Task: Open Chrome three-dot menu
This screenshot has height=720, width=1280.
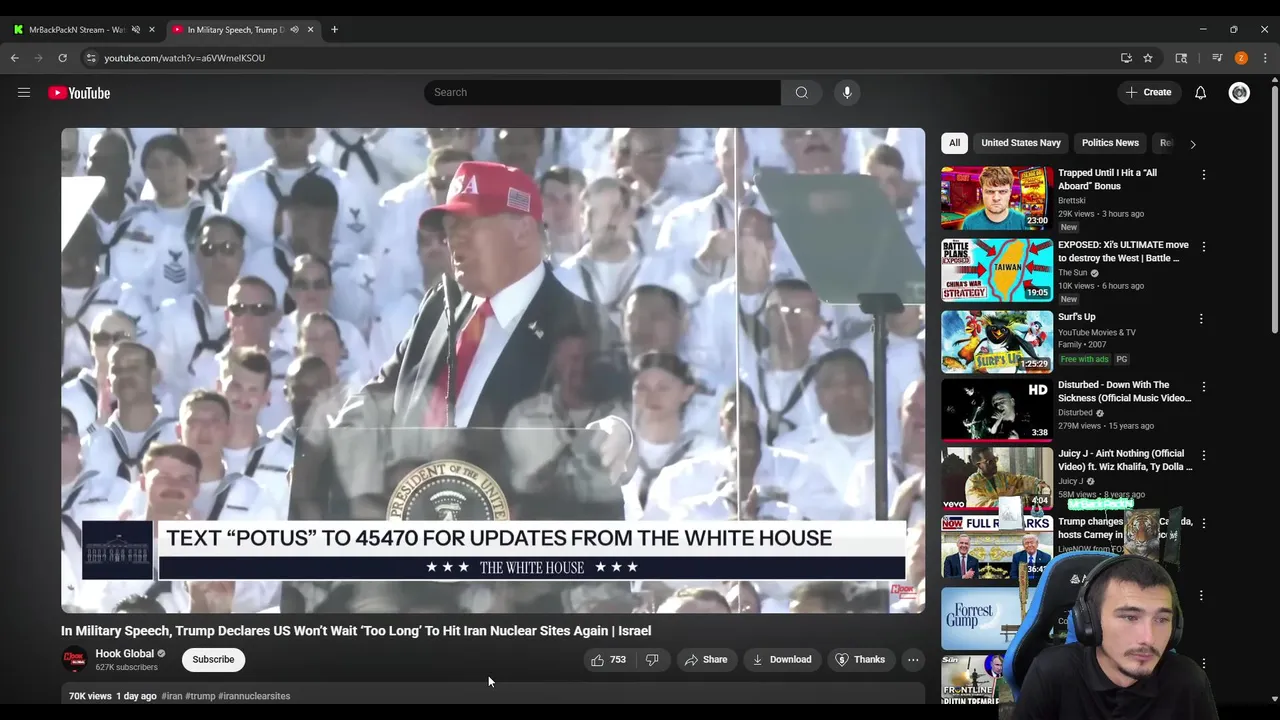Action: click(x=1265, y=58)
